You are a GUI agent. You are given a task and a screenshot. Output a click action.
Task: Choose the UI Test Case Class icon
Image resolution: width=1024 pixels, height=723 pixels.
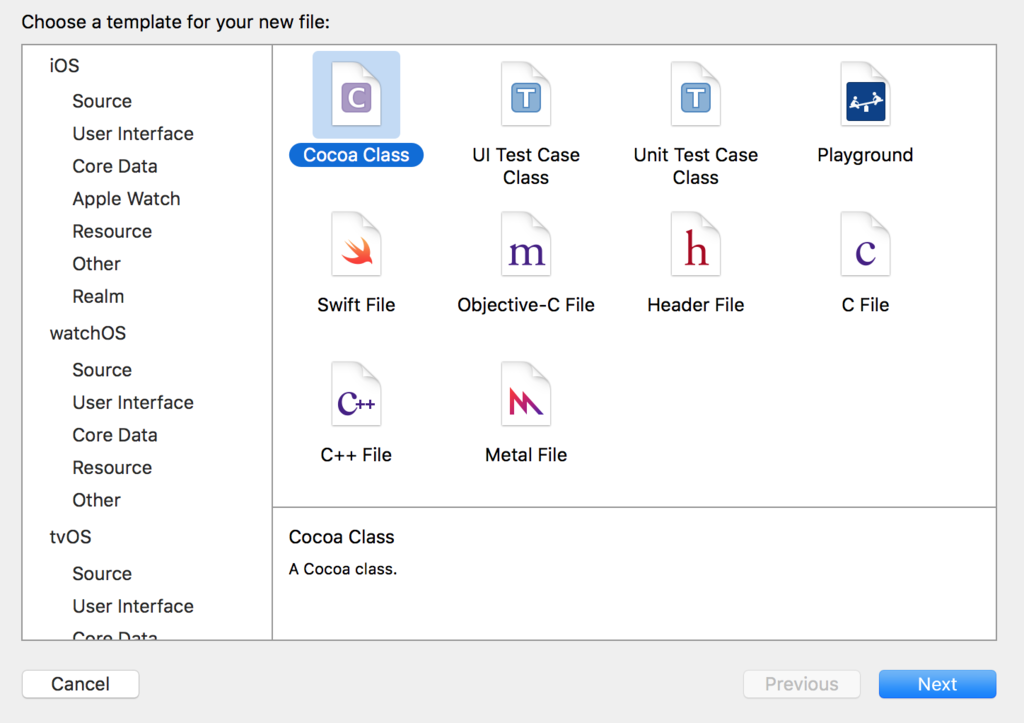coord(526,95)
